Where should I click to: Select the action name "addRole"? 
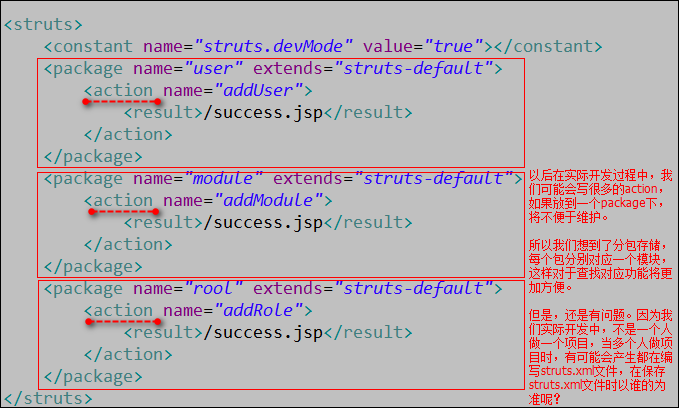[x=259, y=311]
